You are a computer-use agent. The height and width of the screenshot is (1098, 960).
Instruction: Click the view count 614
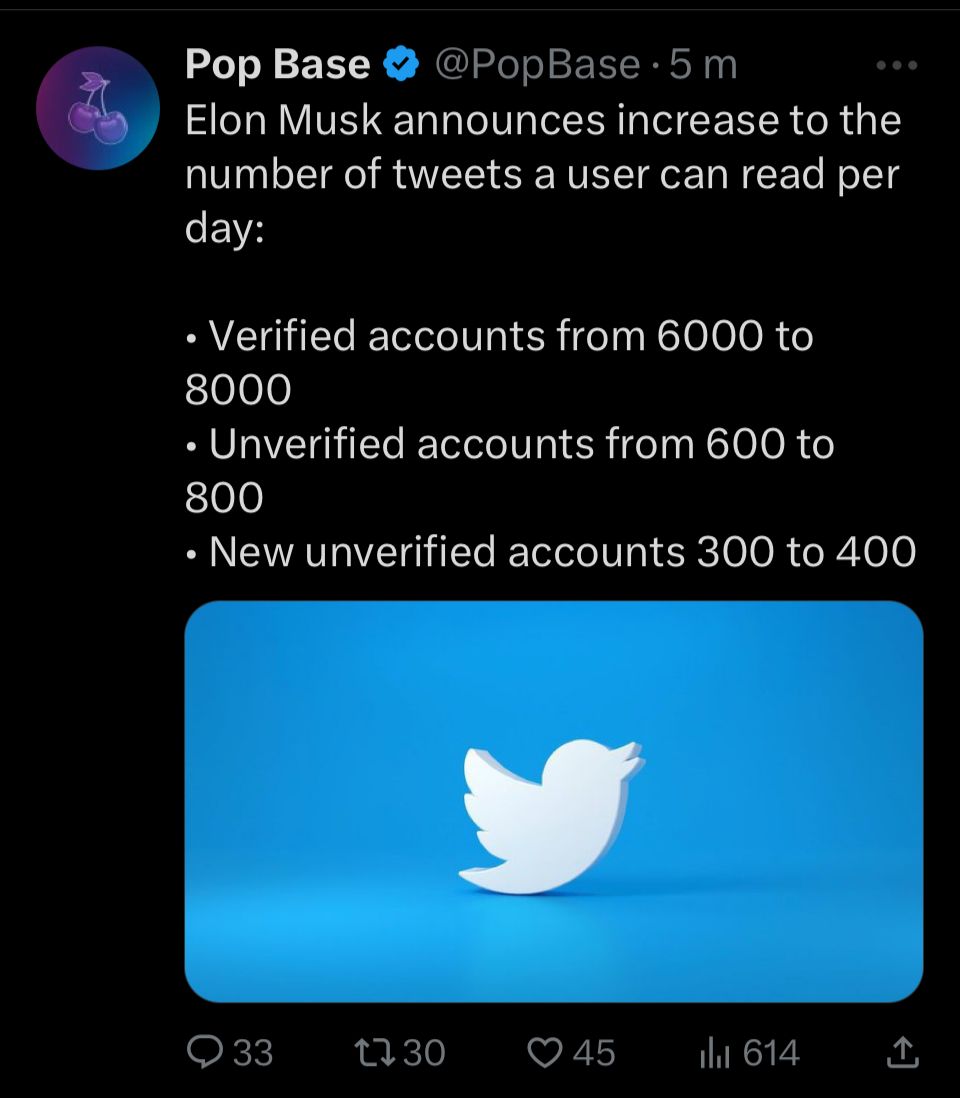pyautogui.click(x=772, y=1052)
